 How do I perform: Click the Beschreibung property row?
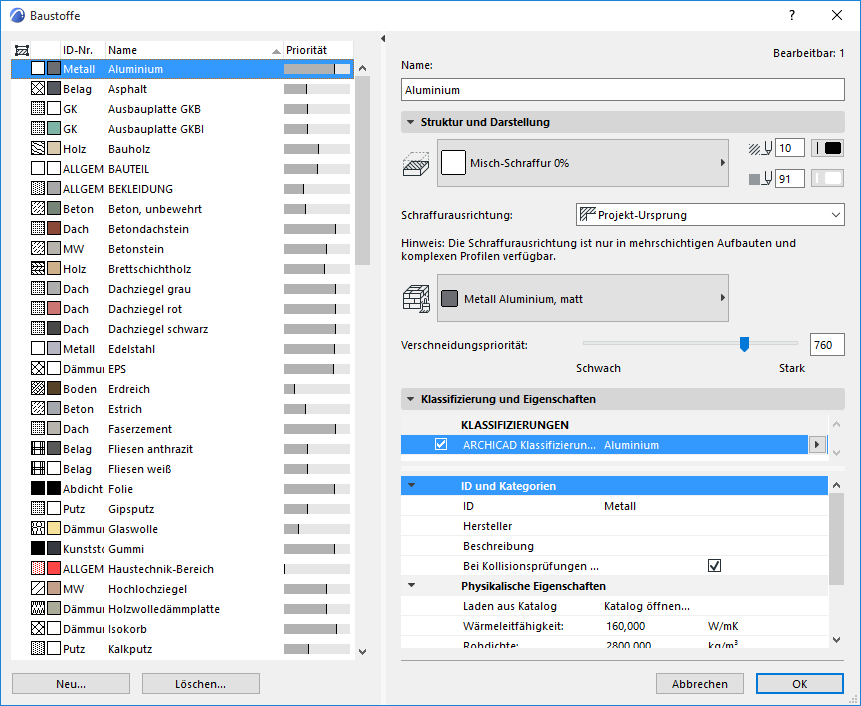(614, 546)
